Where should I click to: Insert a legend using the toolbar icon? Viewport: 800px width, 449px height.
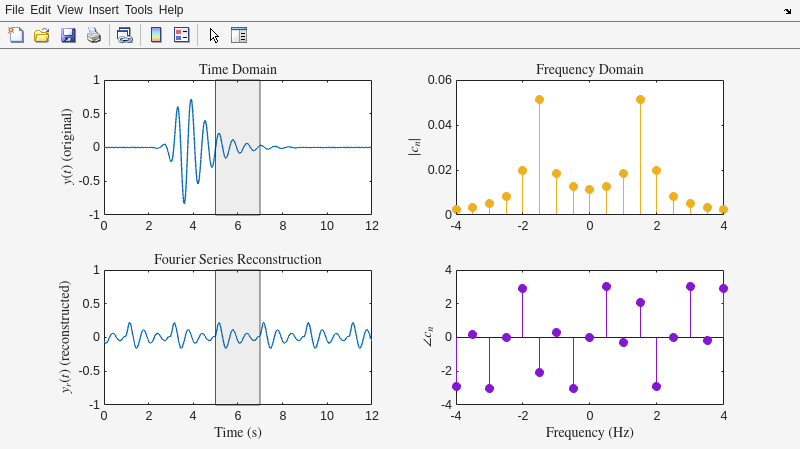point(182,35)
